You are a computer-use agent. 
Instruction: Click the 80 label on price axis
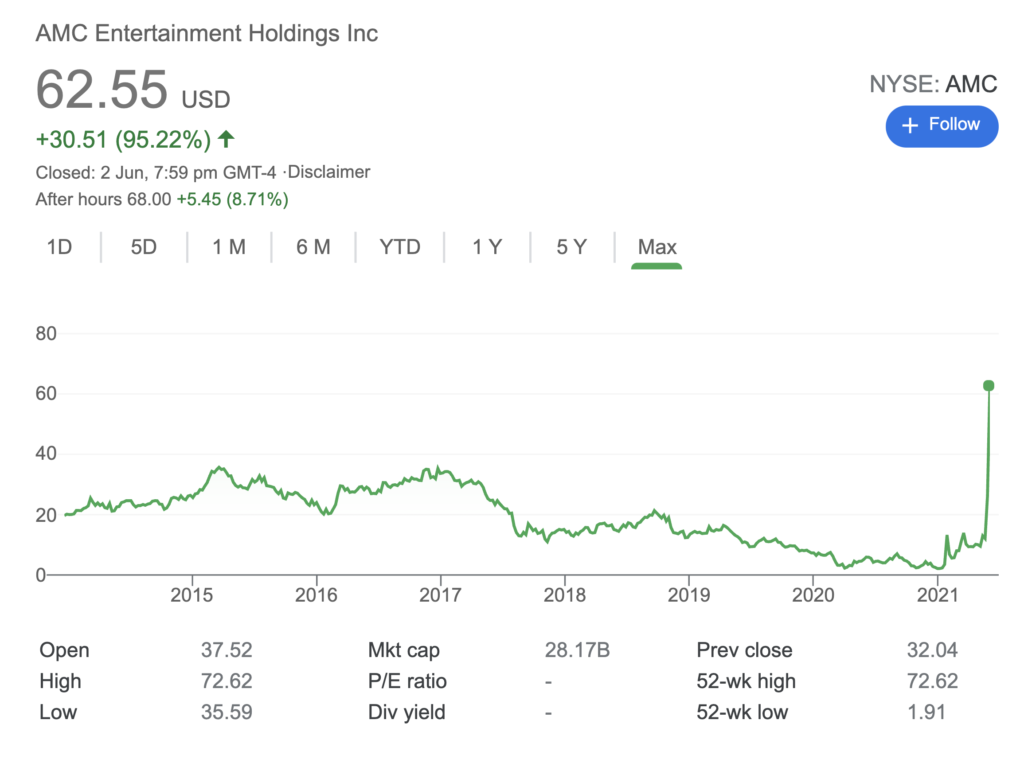[x=46, y=334]
